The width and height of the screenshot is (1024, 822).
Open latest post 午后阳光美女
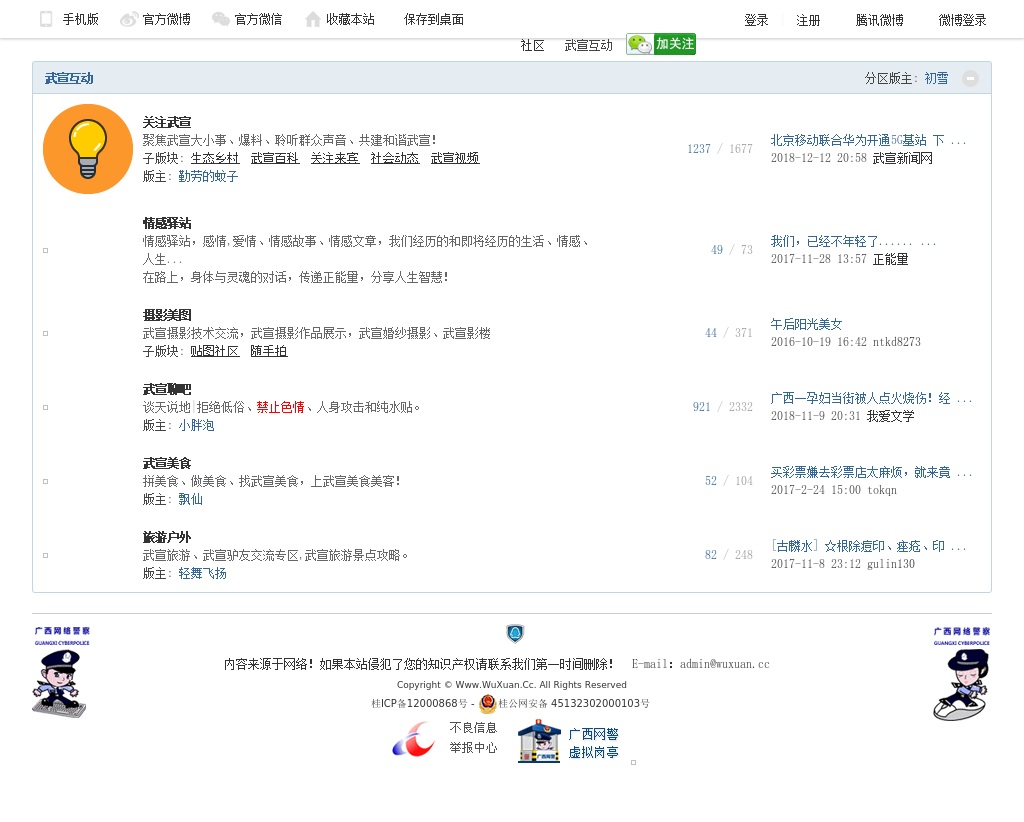click(806, 324)
